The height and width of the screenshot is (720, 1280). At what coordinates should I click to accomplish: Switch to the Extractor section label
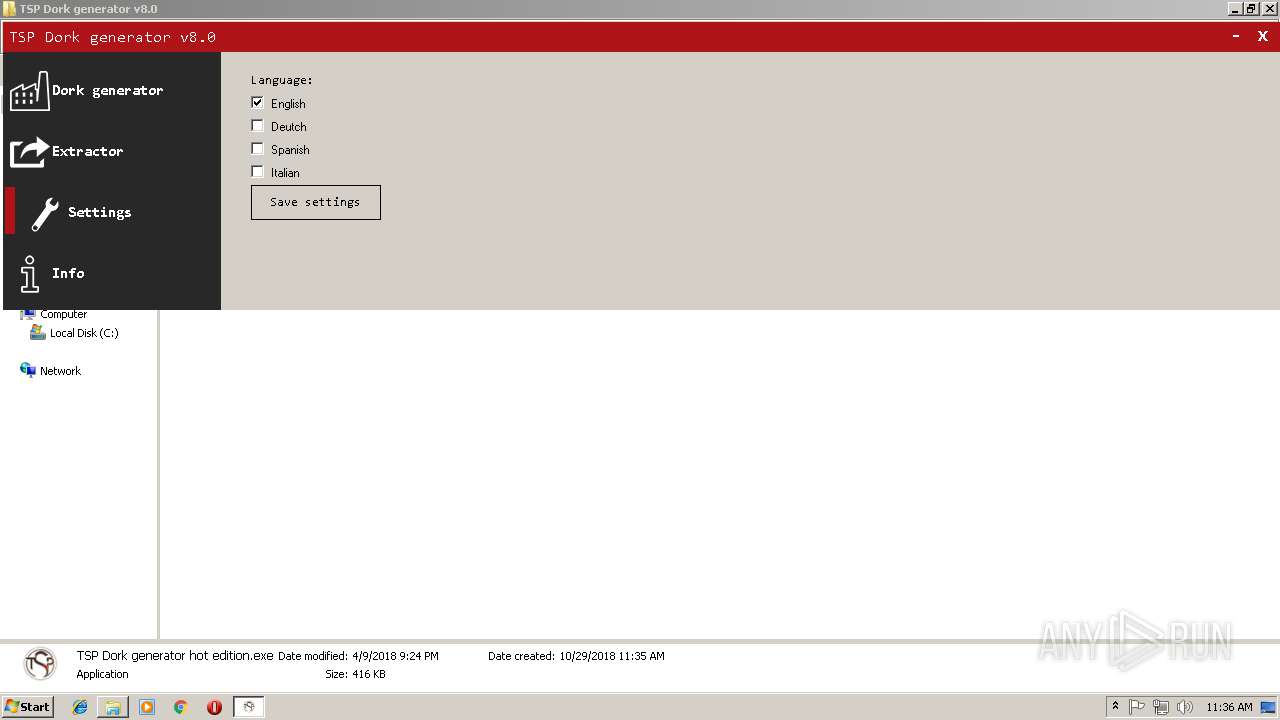click(87, 151)
